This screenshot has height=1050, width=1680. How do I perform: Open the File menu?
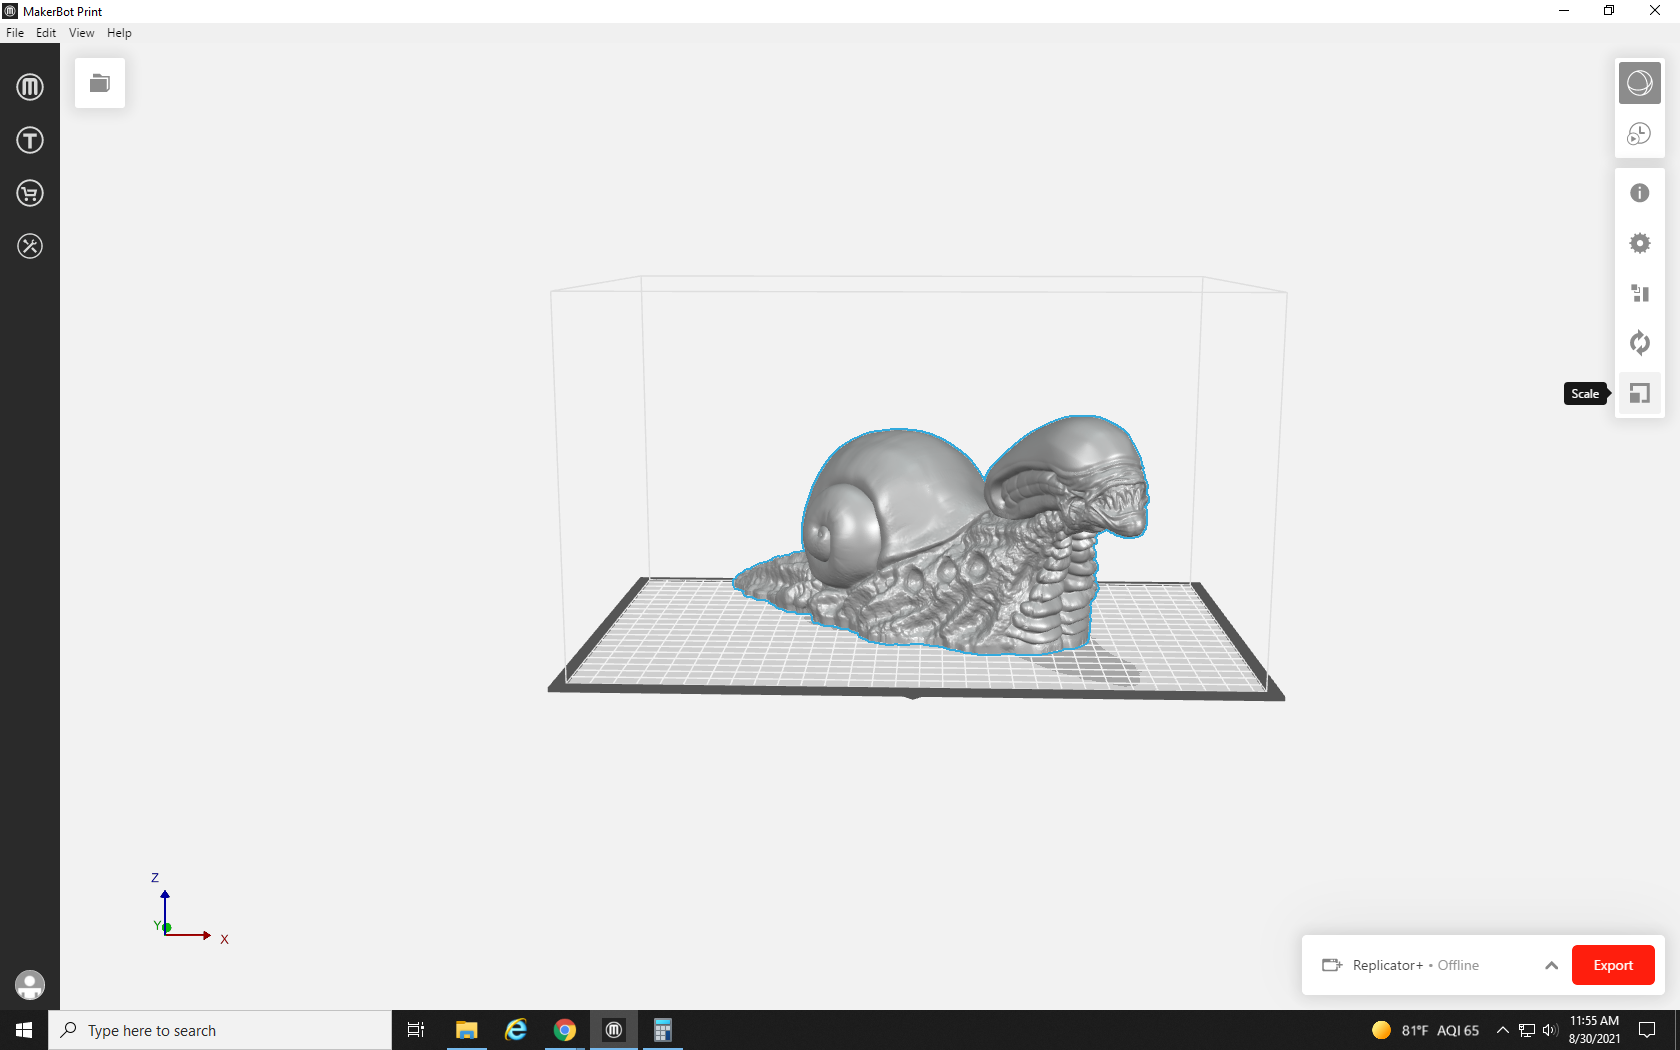pyautogui.click(x=15, y=33)
